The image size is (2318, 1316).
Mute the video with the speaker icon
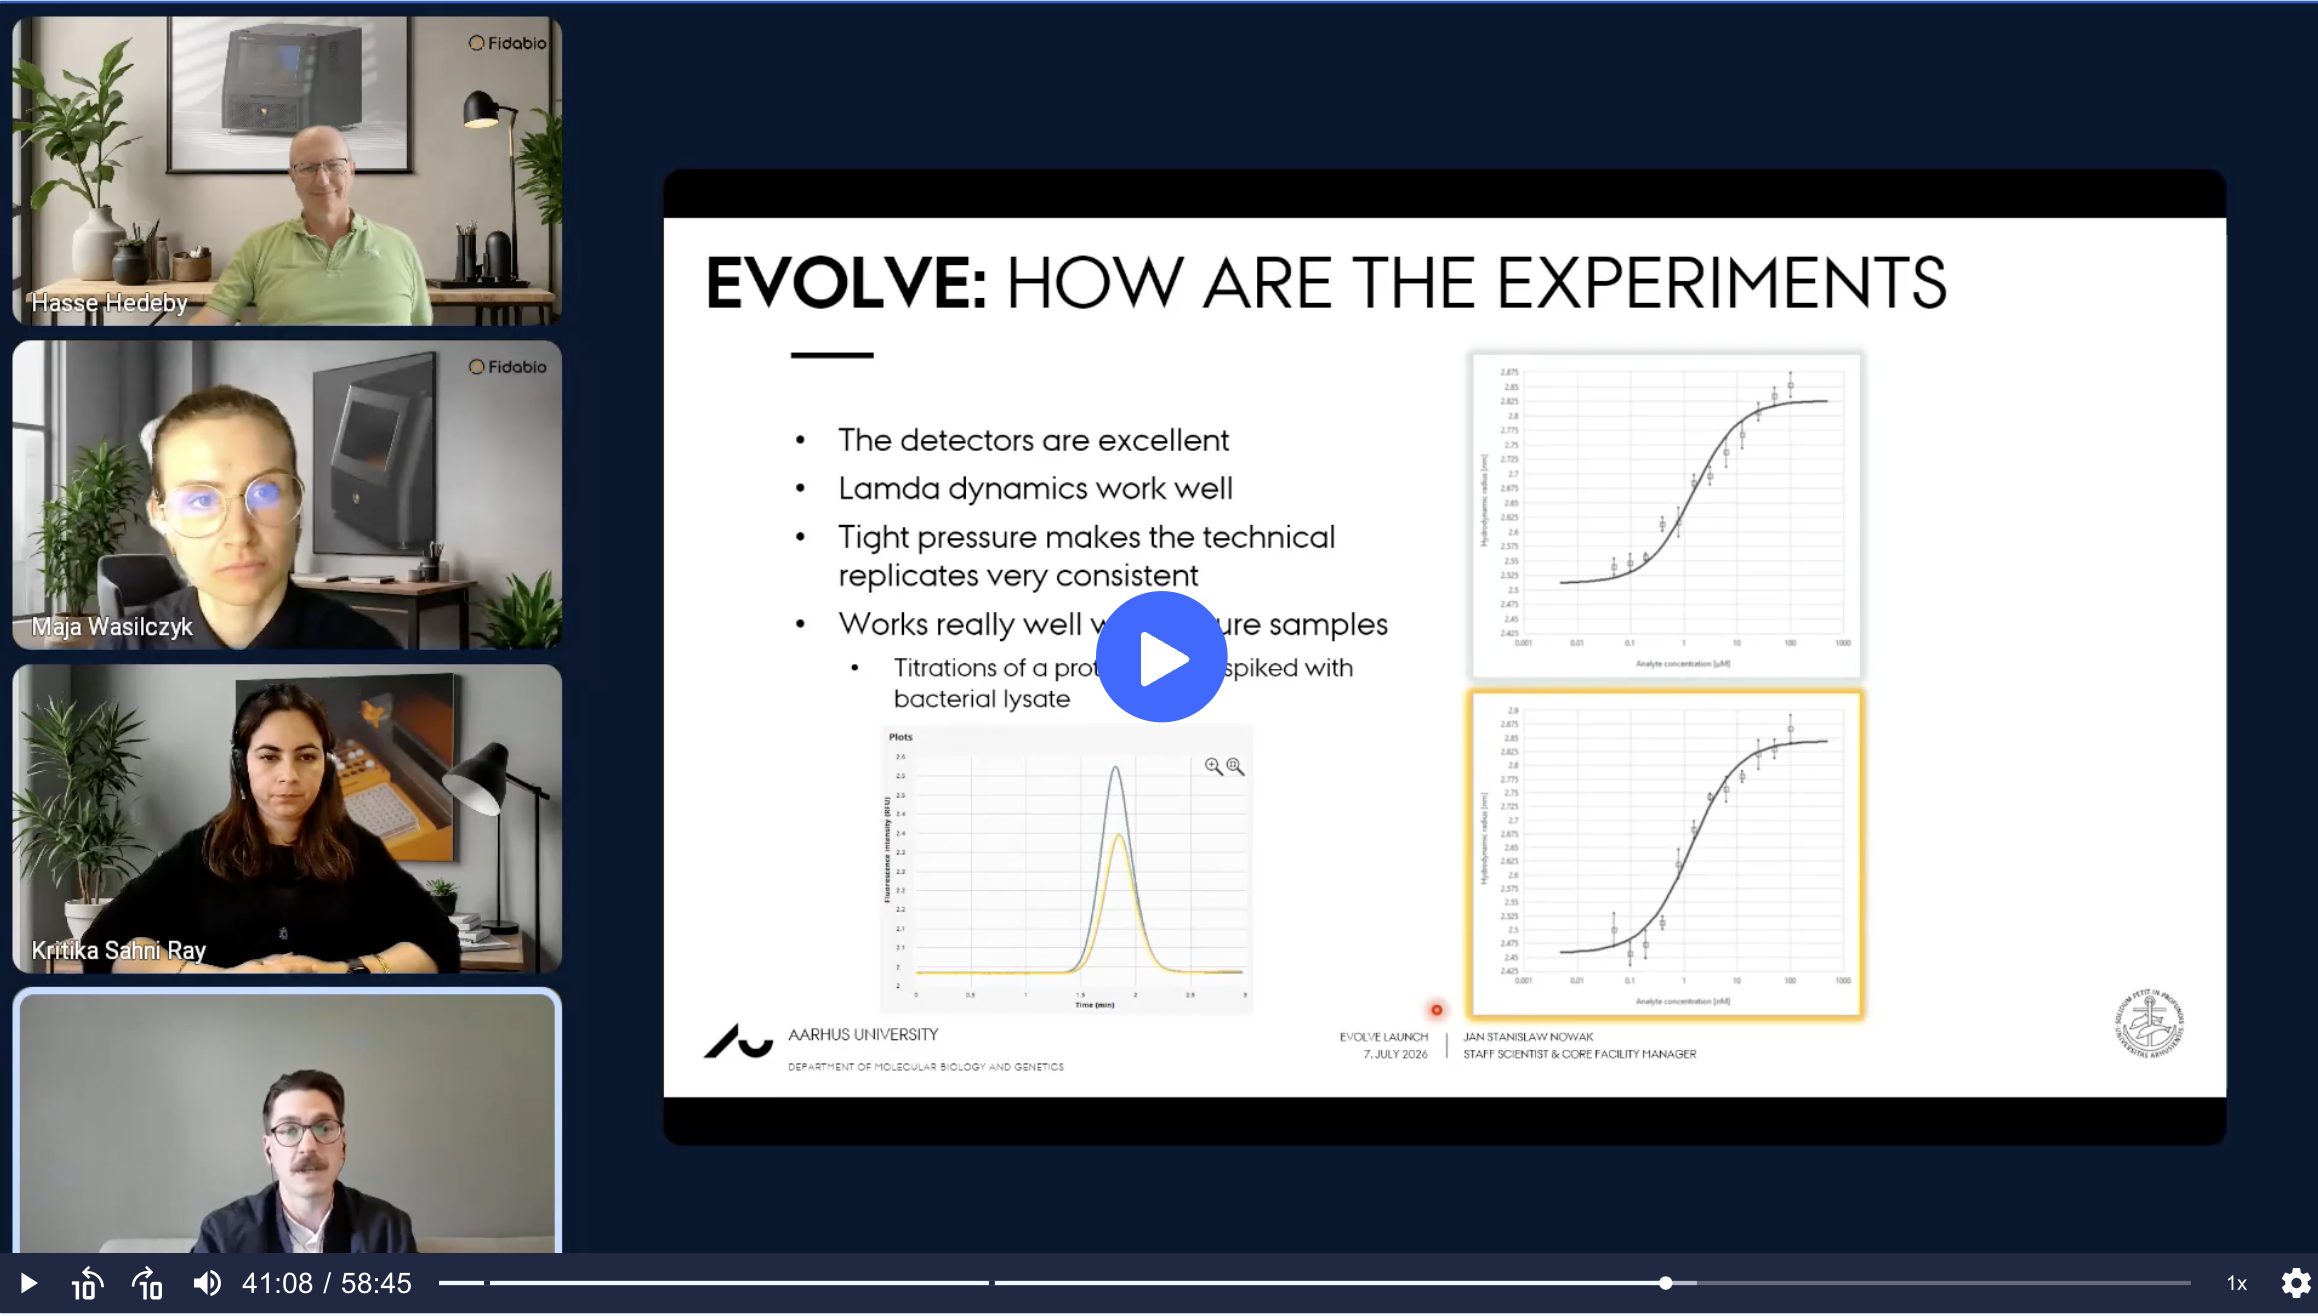click(207, 1283)
